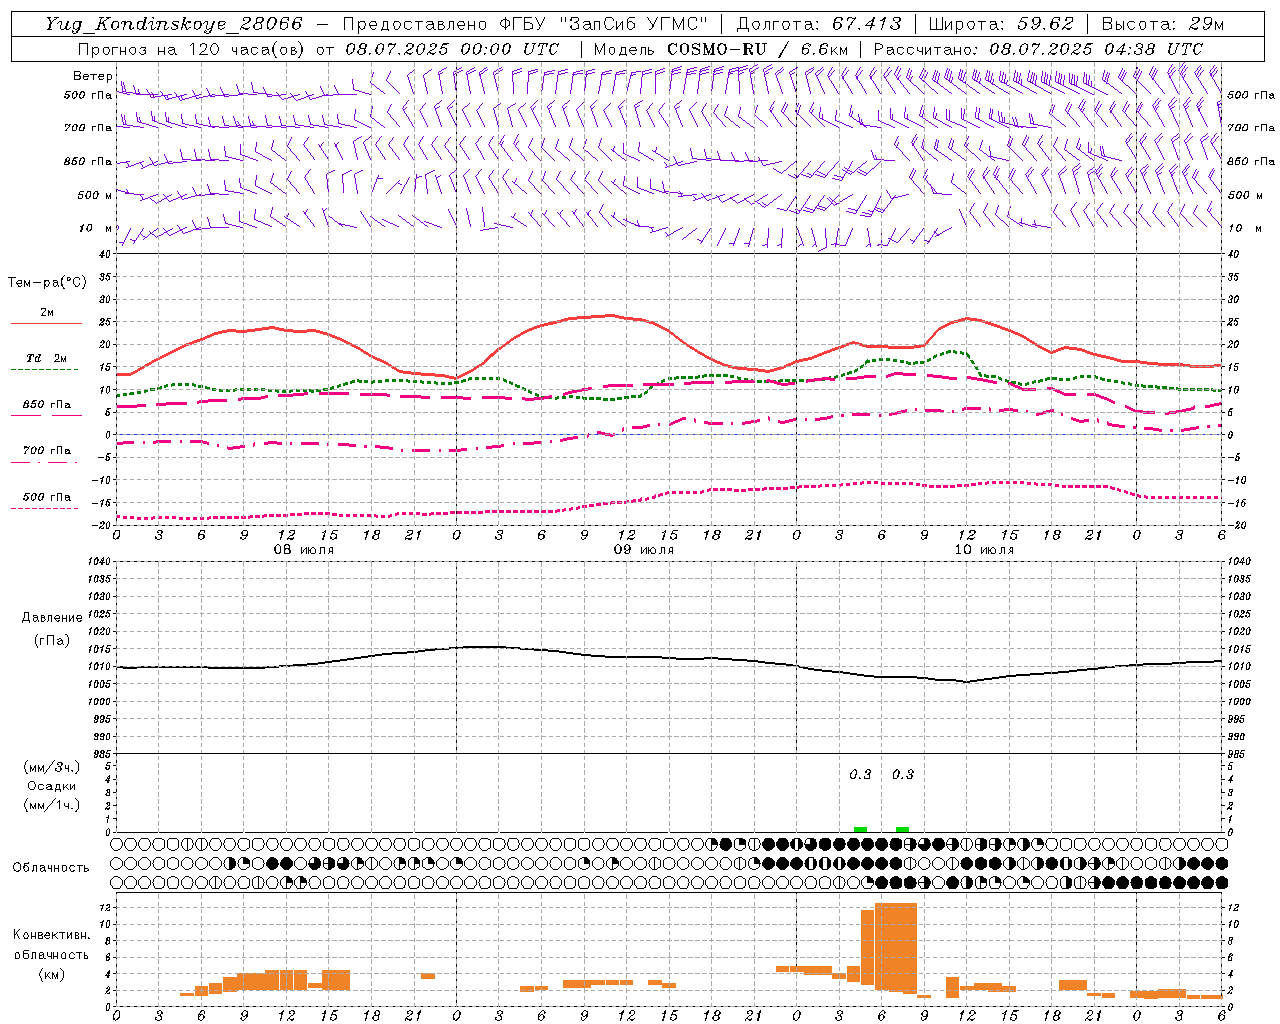Click the red 2м temperature legend line
1280x1024 pixels.
[46, 324]
